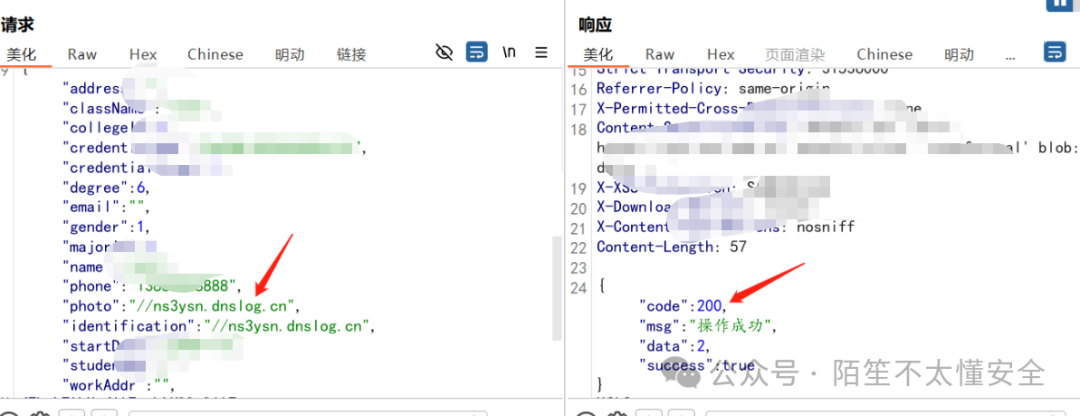This screenshot has height=416, width=1080.
Task: Click the "photo" dnslog.cn value line
Action: tap(182, 306)
